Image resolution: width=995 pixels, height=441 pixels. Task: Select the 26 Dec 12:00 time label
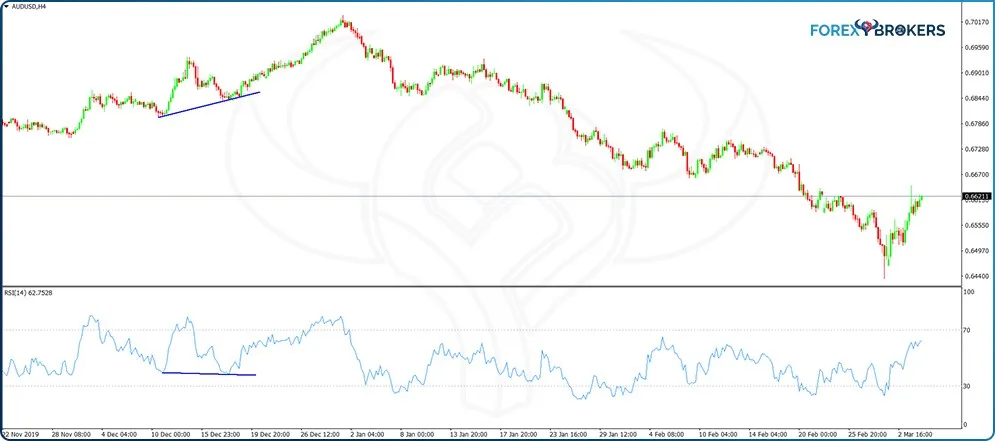(x=319, y=434)
